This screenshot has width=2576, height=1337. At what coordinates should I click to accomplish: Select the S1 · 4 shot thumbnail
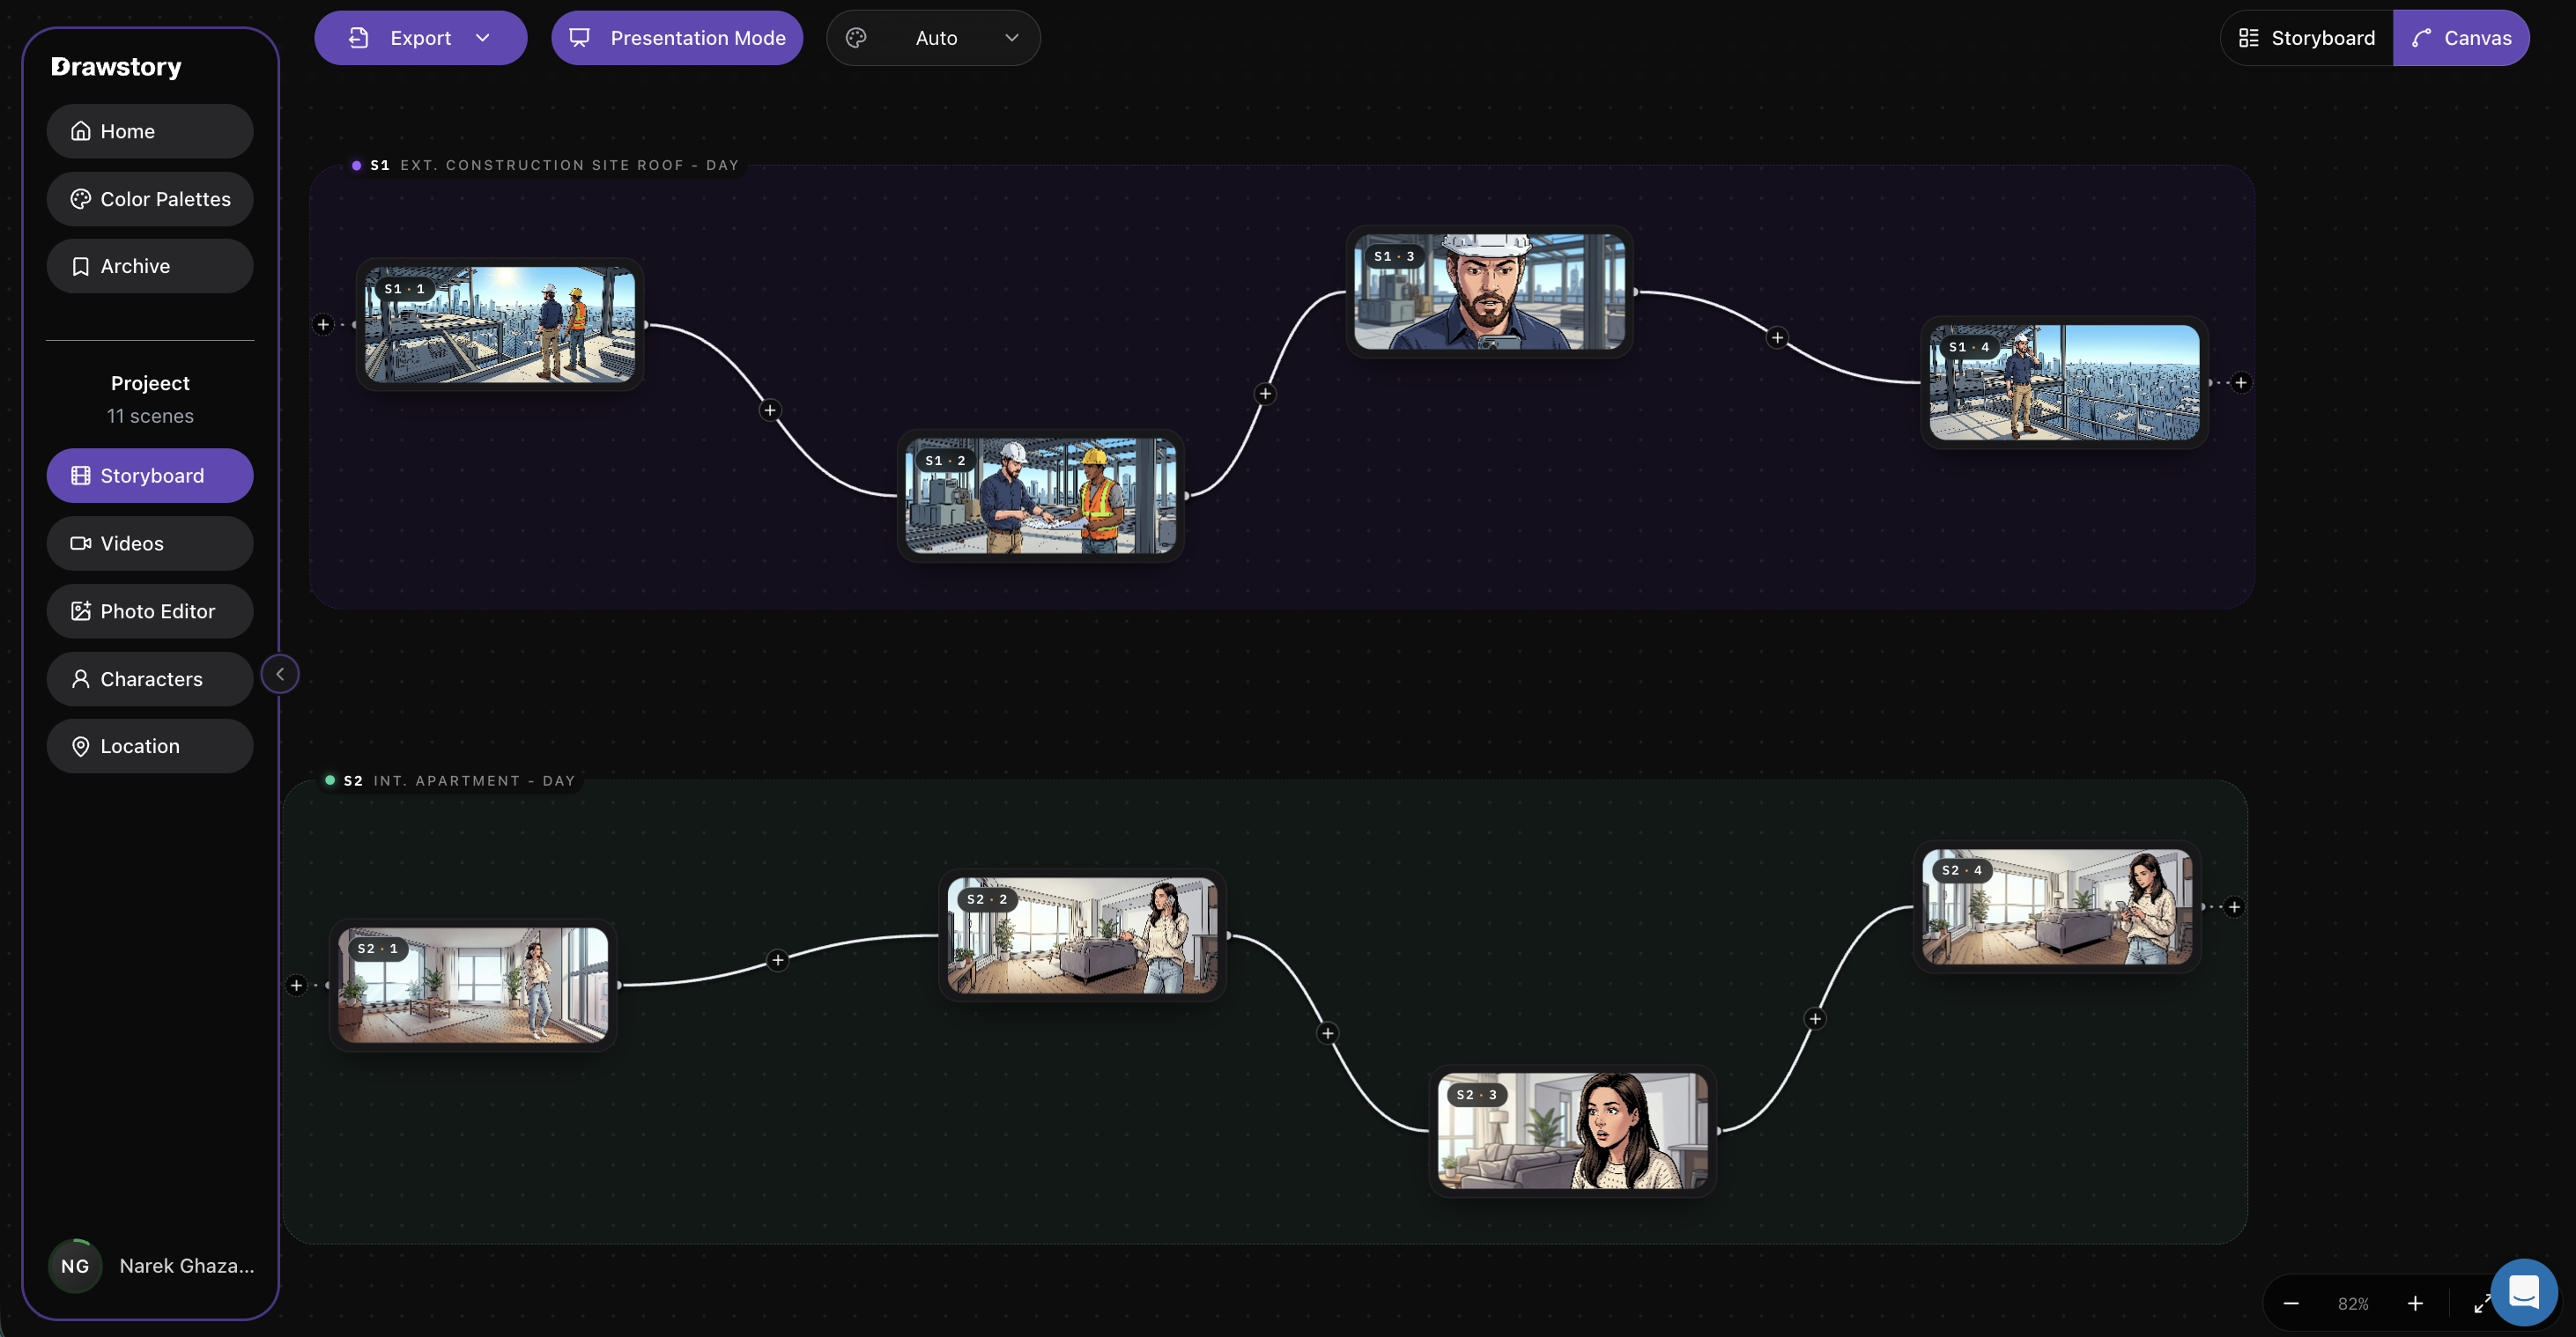point(2065,383)
